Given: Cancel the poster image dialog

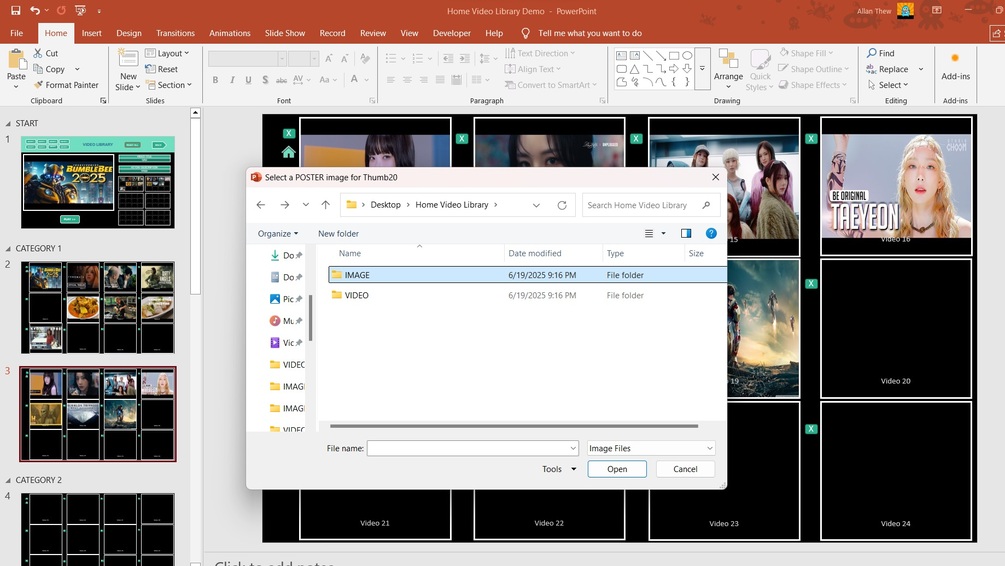Looking at the screenshot, I should pyautogui.click(x=685, y=469).
